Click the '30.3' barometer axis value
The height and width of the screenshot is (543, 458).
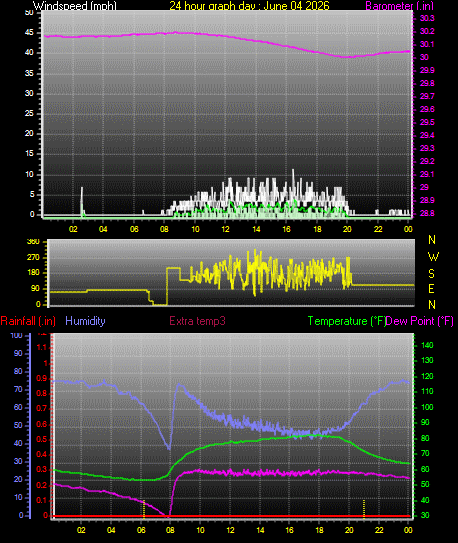click(x=427, y=18)
